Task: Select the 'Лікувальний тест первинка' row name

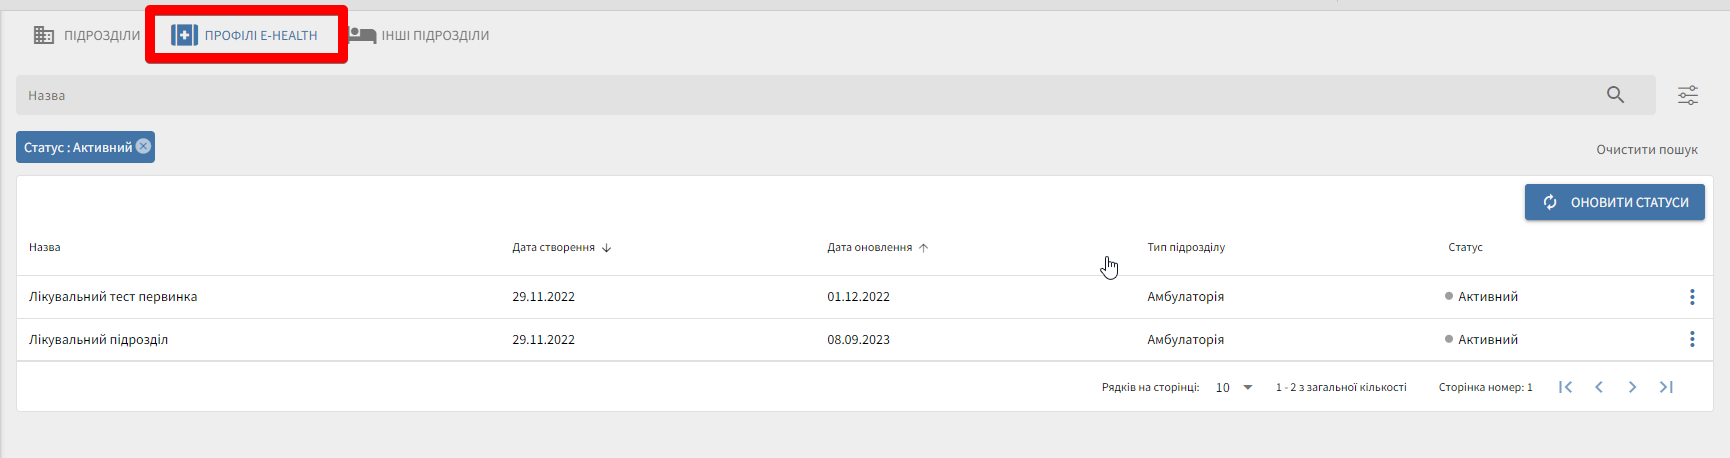Action: point(113,297)
